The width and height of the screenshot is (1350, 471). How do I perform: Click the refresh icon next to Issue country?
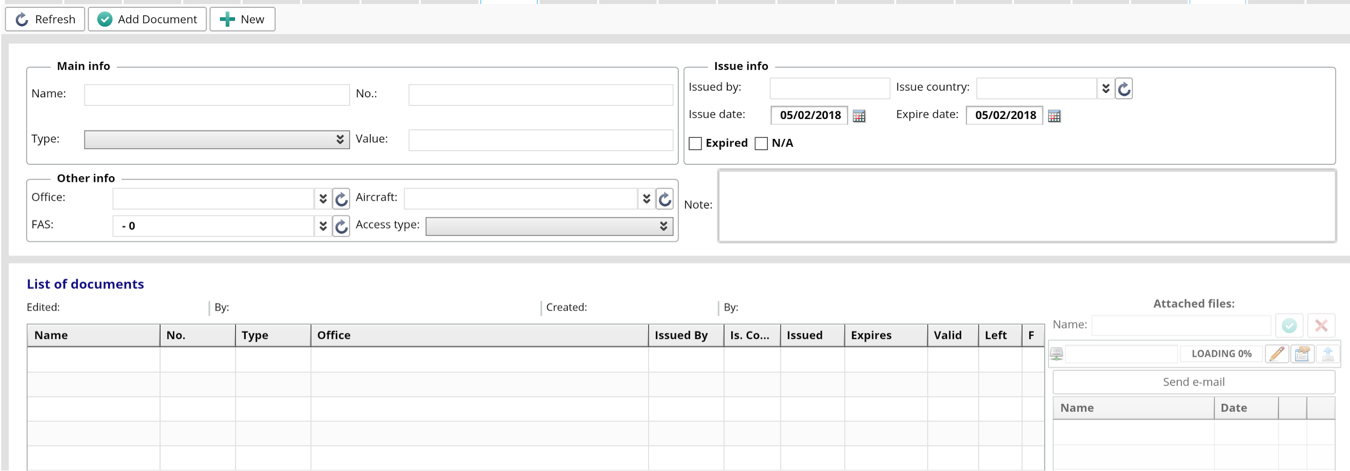[x=1124, y=89]
